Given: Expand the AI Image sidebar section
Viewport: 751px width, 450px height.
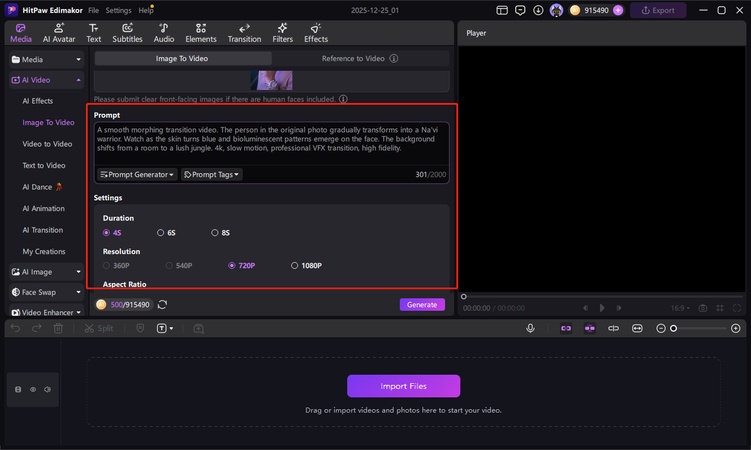Looking at the screenshot, I should tap(46, 271).
